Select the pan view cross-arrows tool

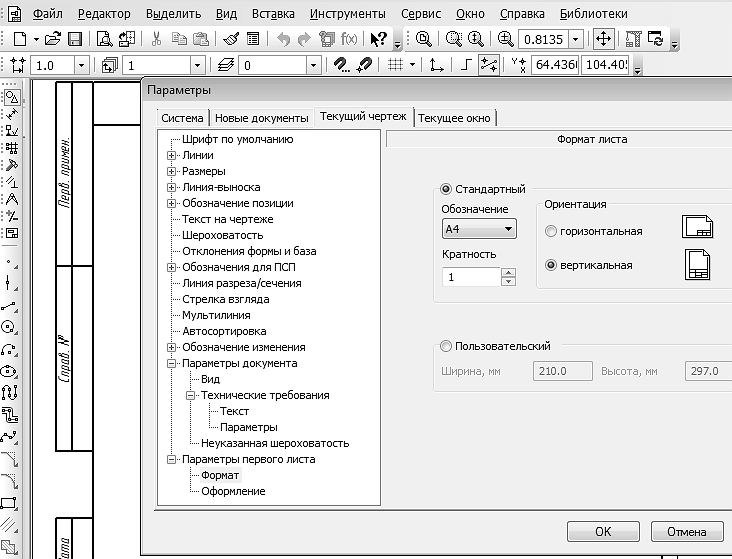pos(603,39)
